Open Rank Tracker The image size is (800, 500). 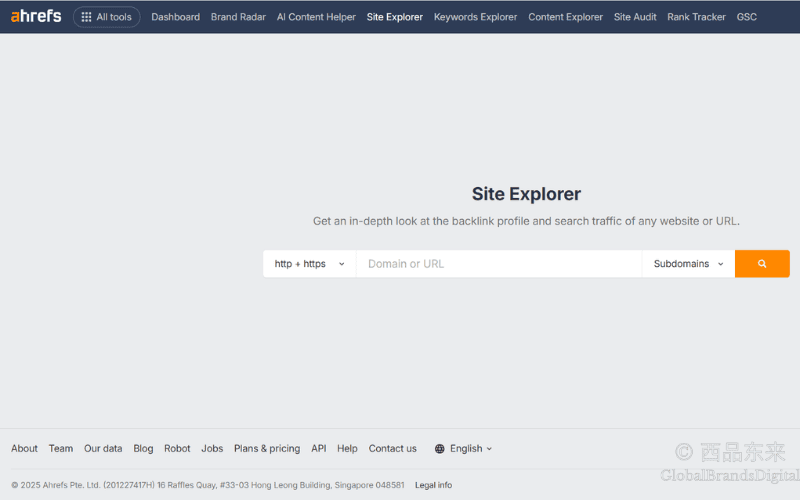696,17
